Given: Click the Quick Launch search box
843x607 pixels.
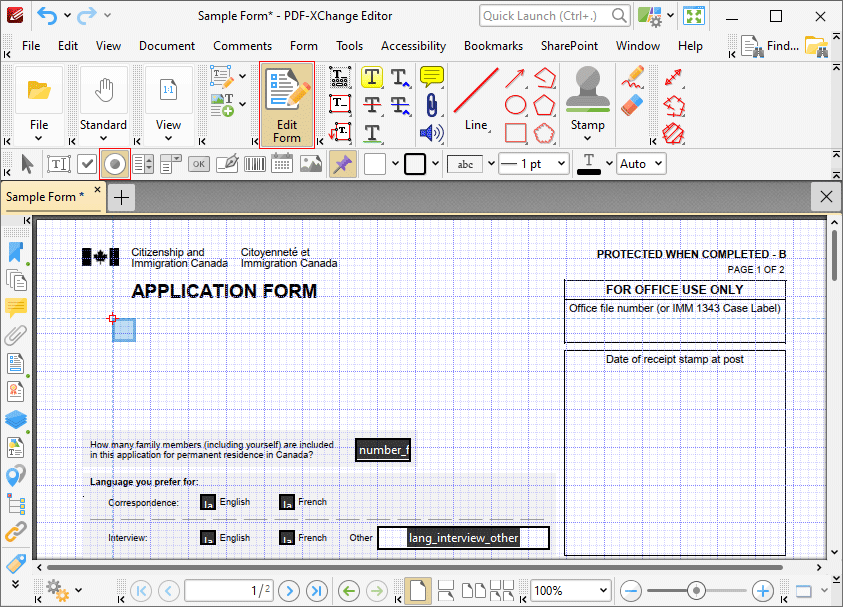Looking at the screenshot, I should (x=554, y=16).
